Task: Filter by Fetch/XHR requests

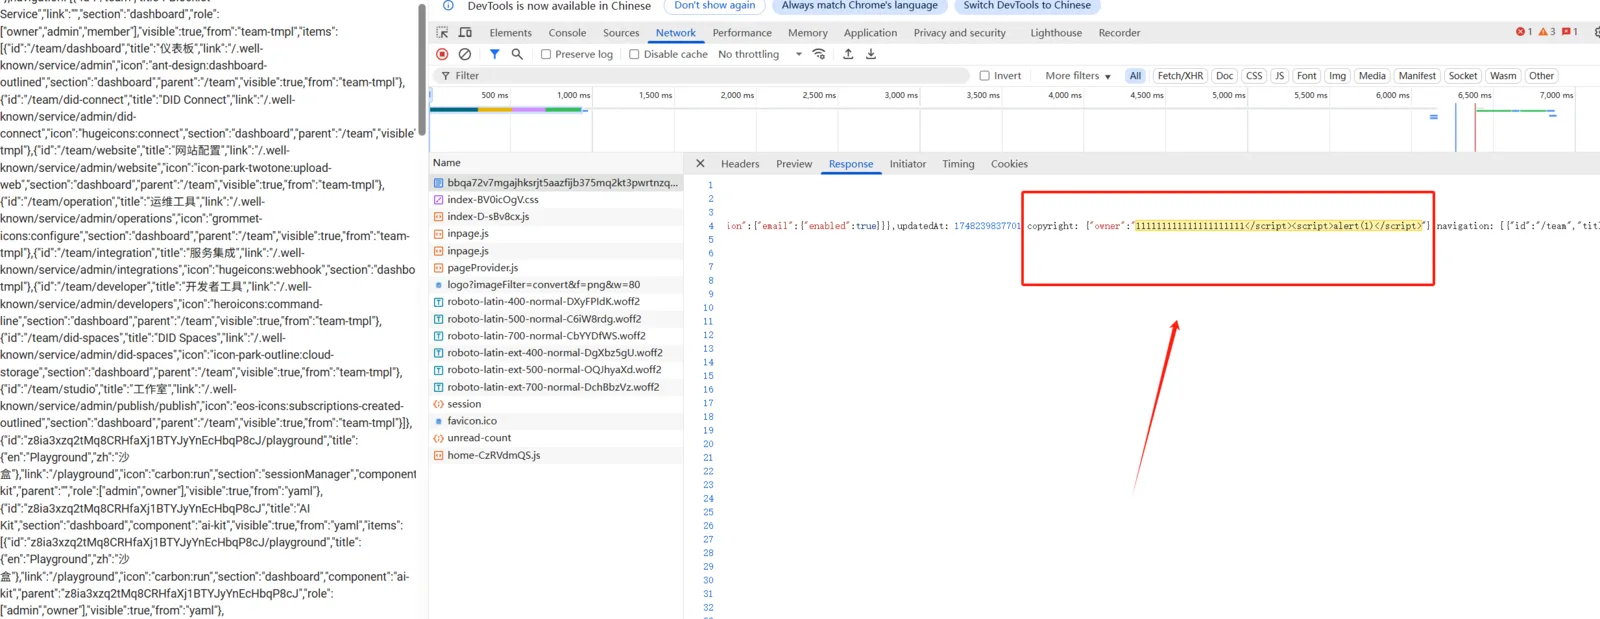Action: coord(1180,76)
